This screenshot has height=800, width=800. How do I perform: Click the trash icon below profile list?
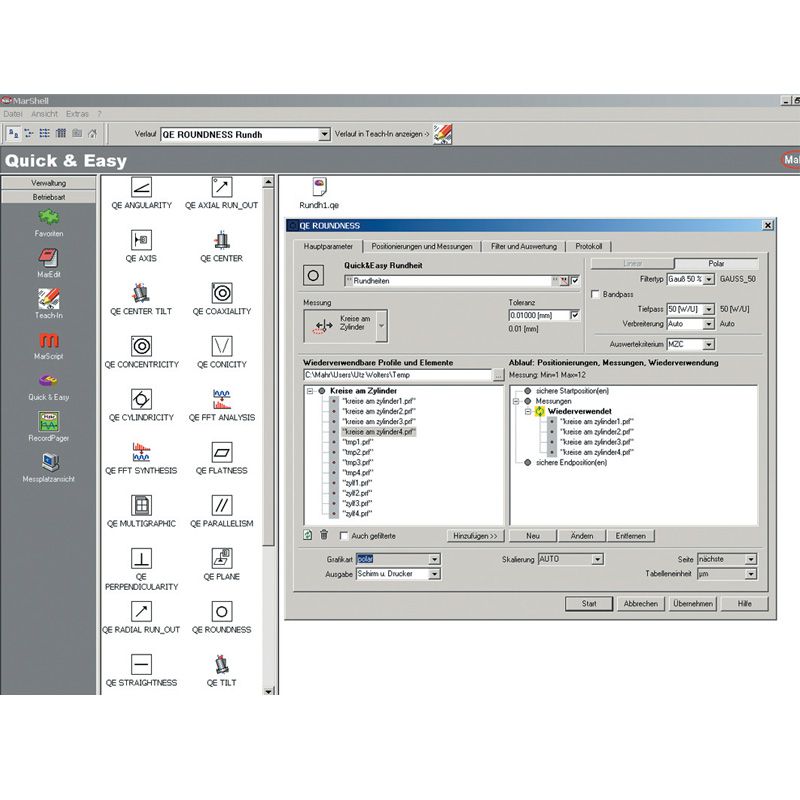[x=324, y=535]
